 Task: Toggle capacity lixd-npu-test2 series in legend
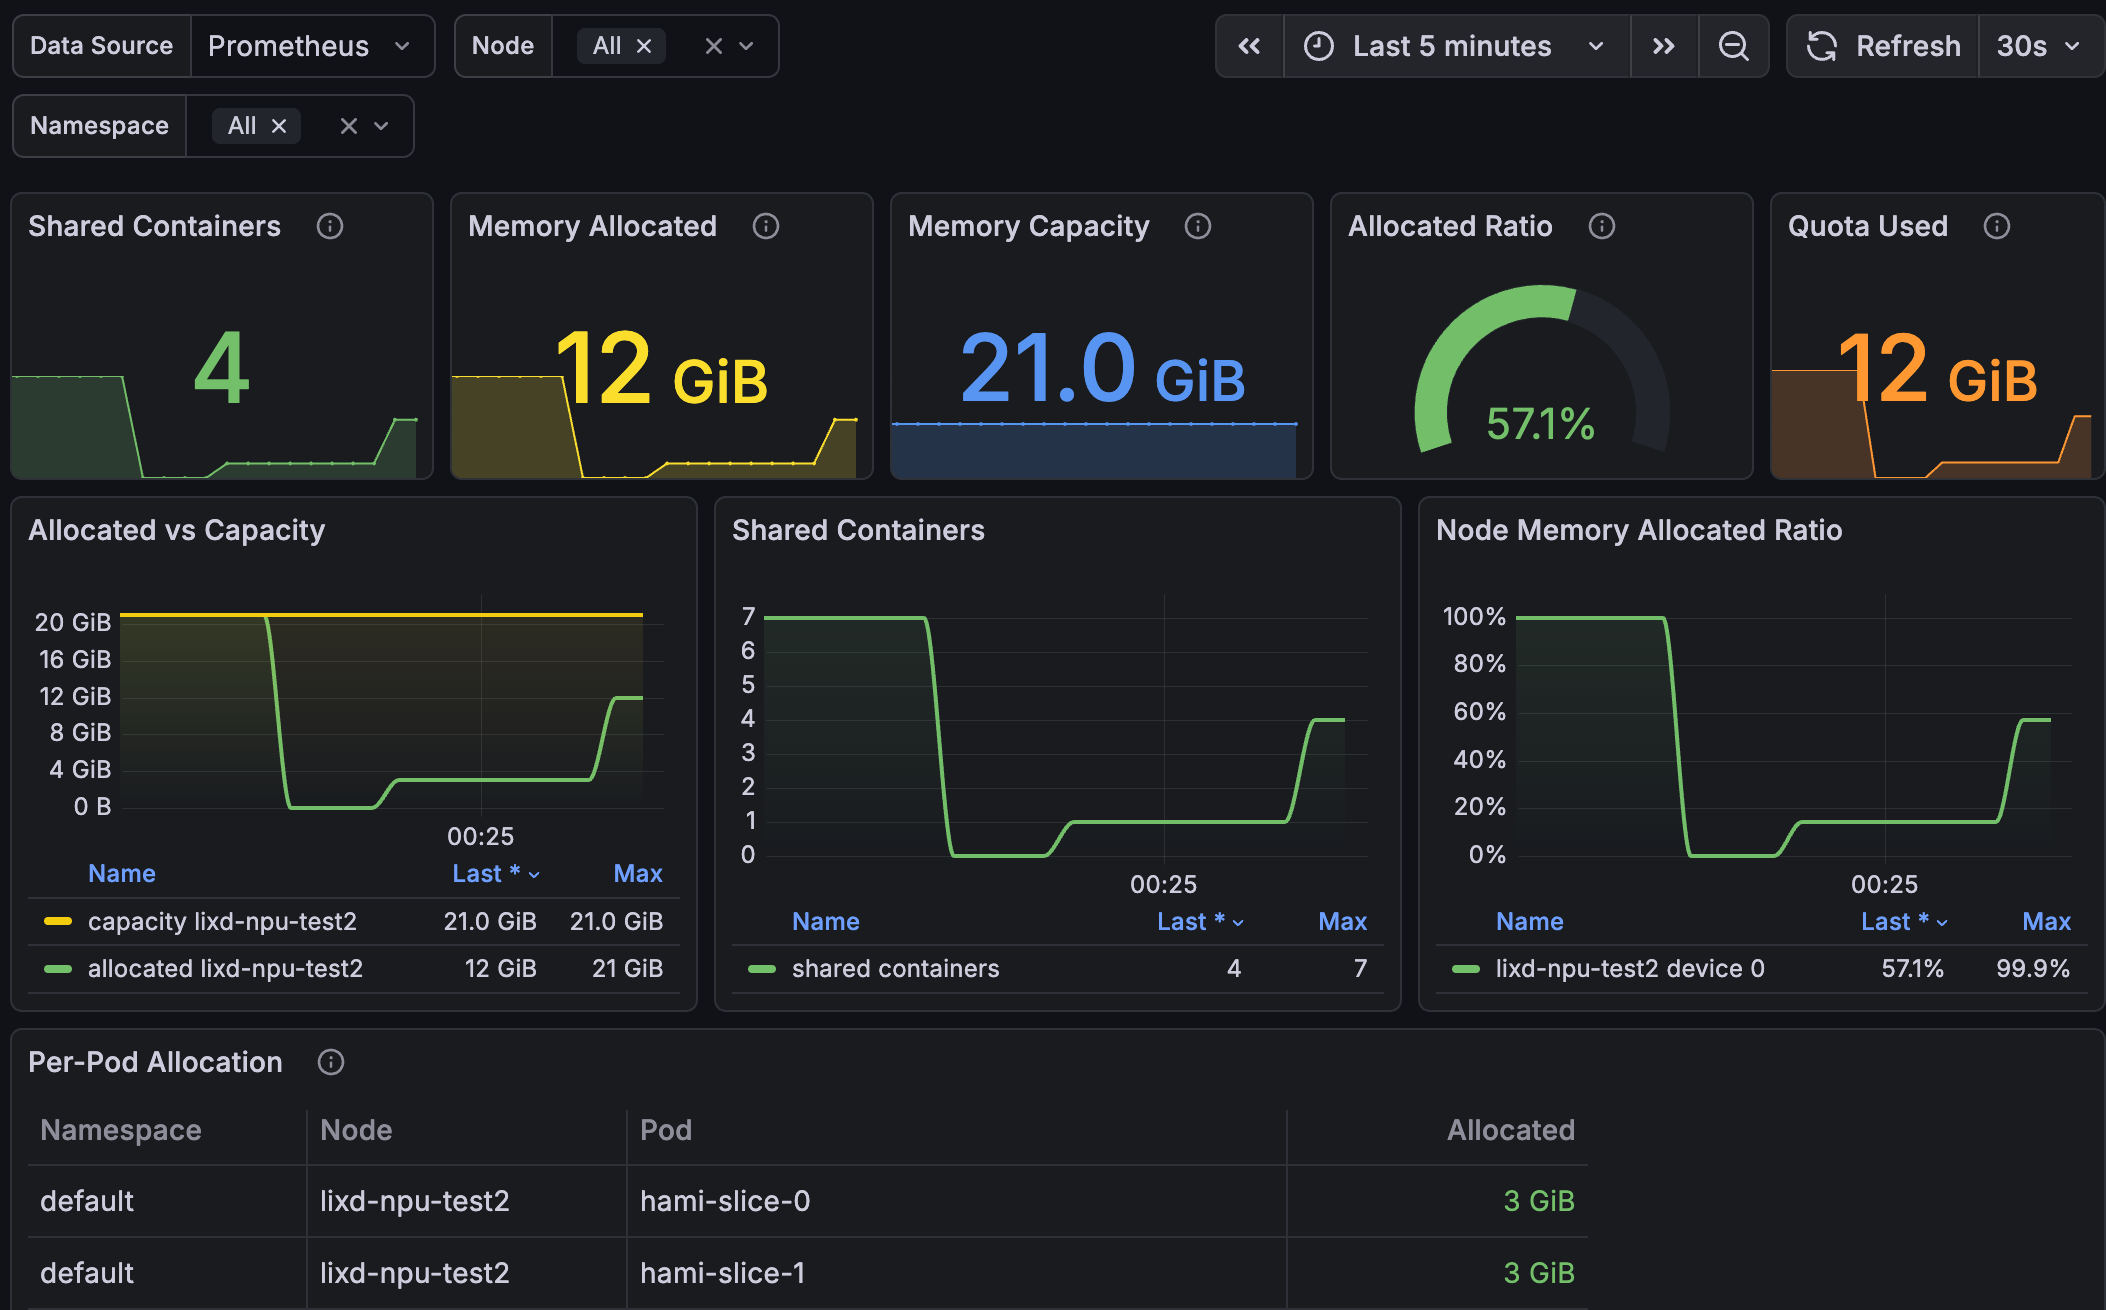click(222, 921)
